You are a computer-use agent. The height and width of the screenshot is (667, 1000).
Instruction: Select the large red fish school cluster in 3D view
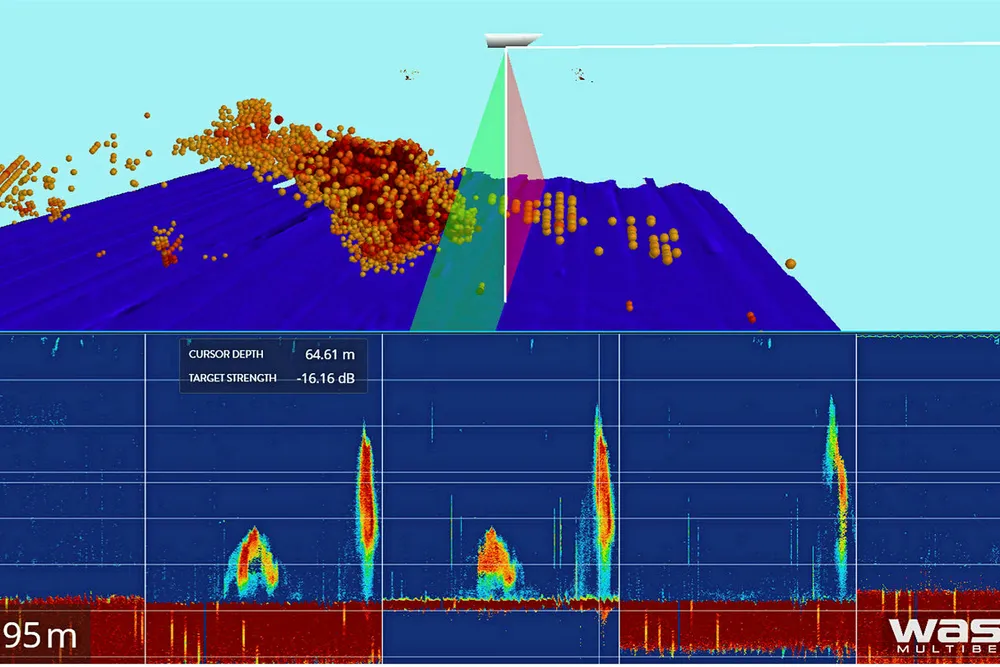point(383,198)
